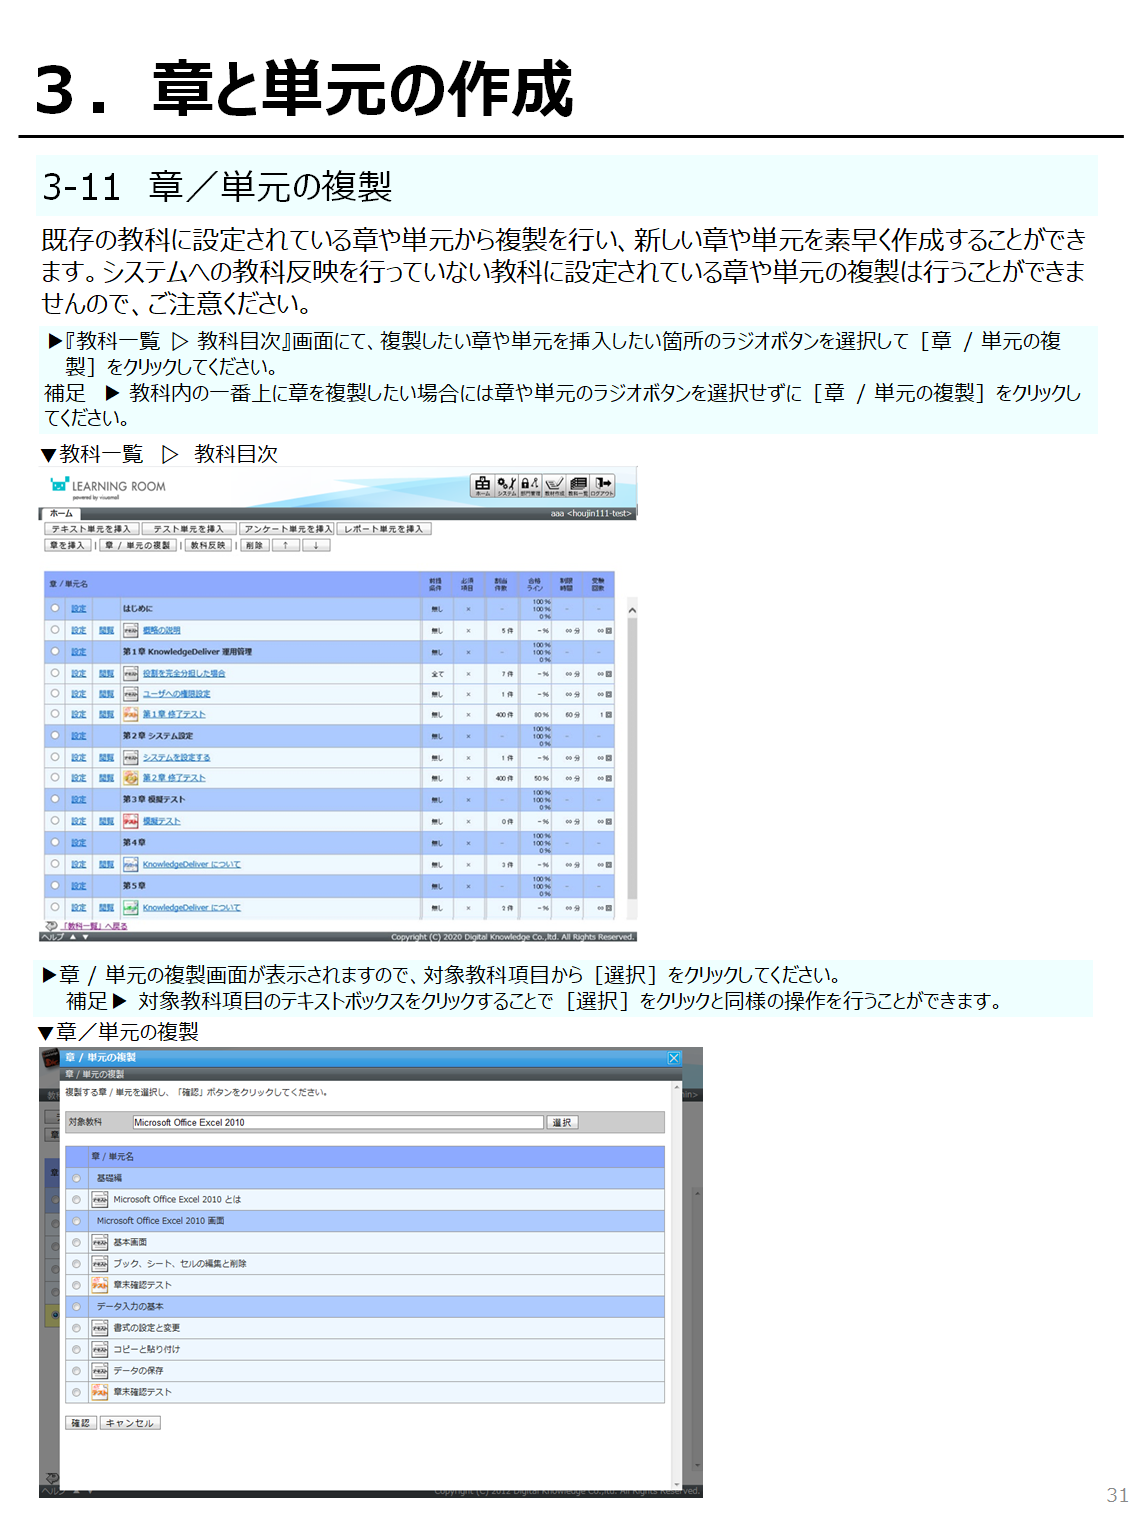Click the up arrow ↑ move button

[x=285, y=546]
